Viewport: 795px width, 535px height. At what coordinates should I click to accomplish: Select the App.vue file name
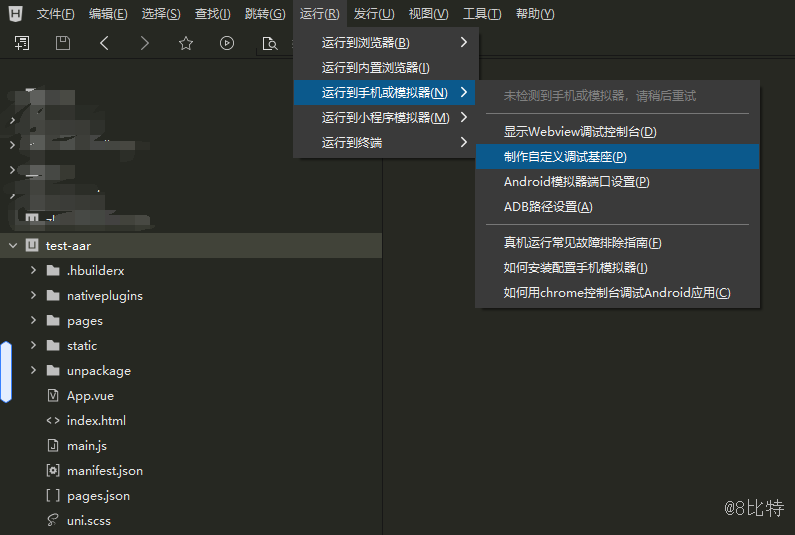coord(90,396)
